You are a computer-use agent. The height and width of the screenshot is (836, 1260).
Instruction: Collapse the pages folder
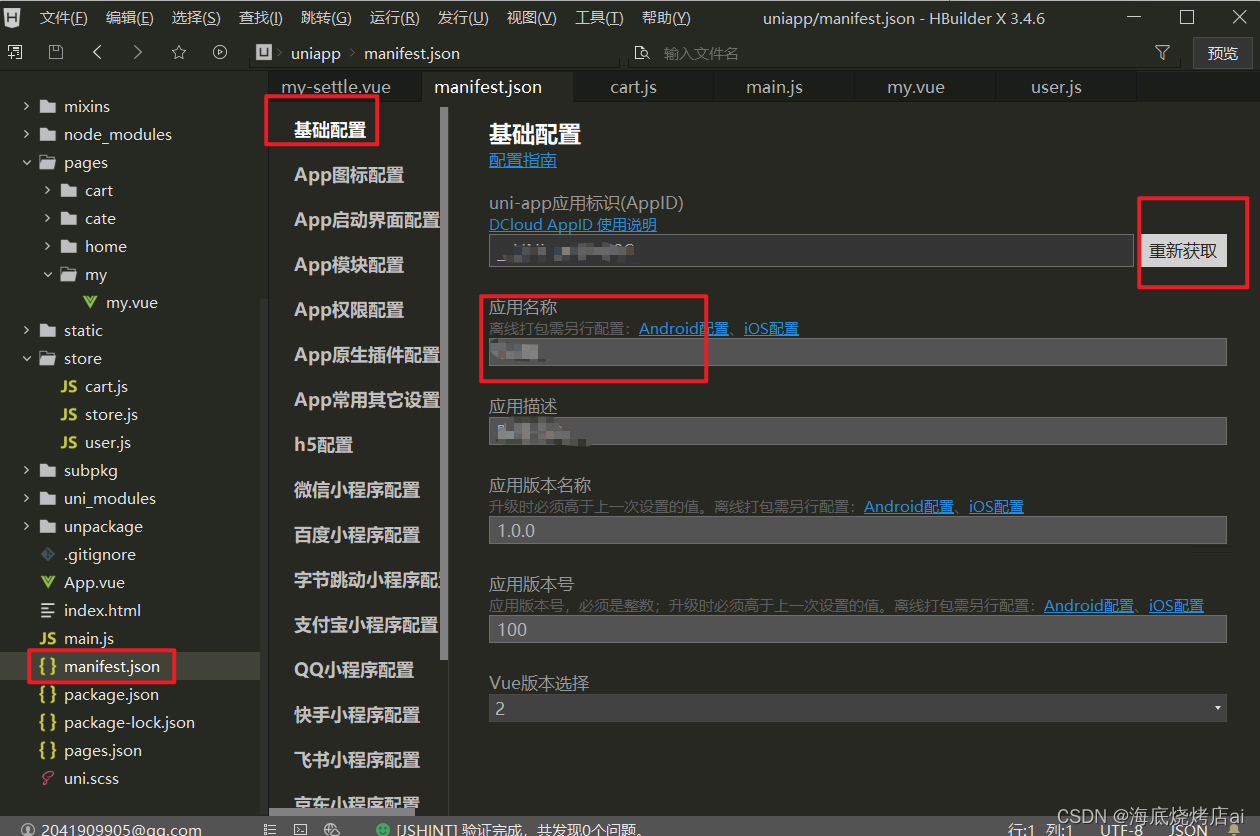pyautogui.click(x=26, y=162)
